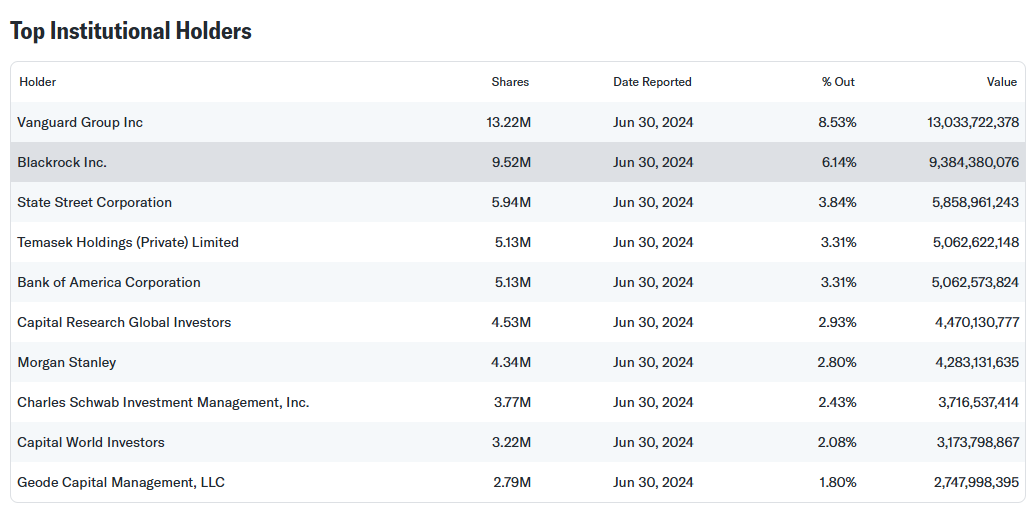Select the Capital World Investors name
Screen dimensions: 1030x512
(x=91, y=442)
